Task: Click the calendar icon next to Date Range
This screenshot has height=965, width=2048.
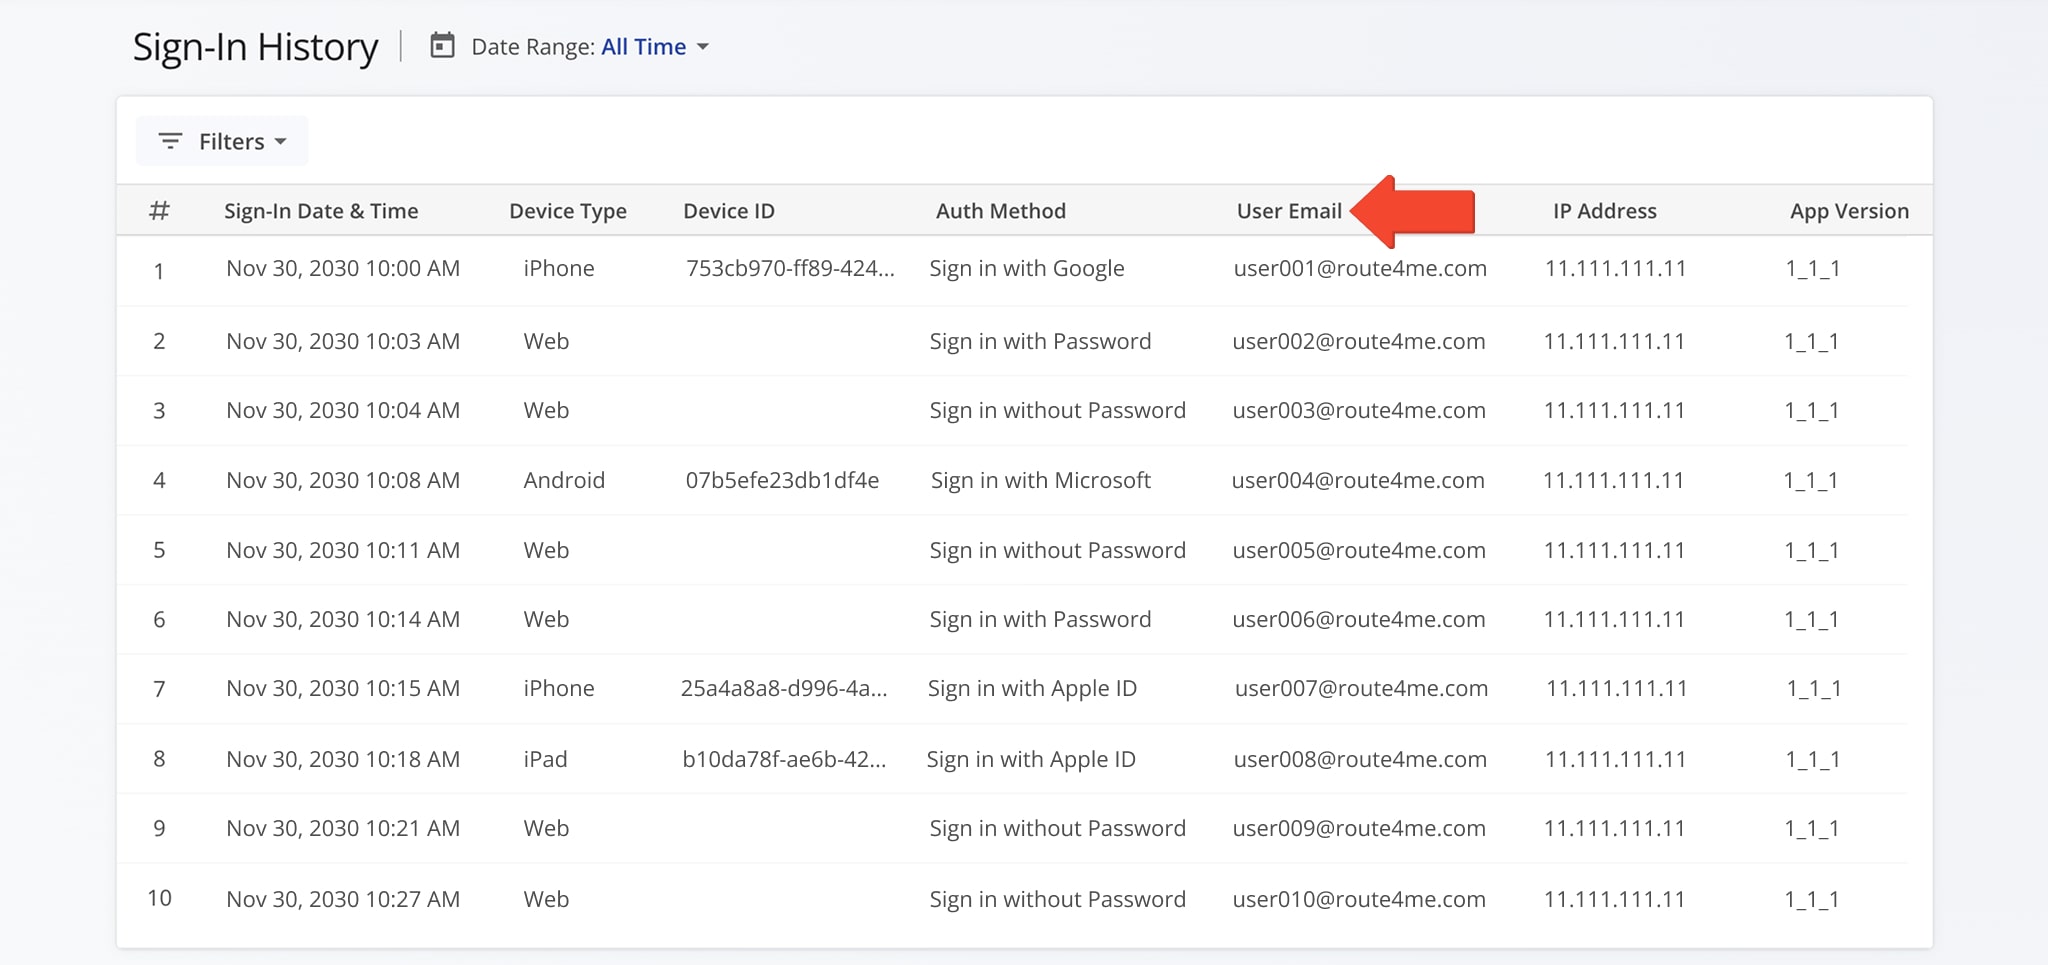Action: point(441,46)
